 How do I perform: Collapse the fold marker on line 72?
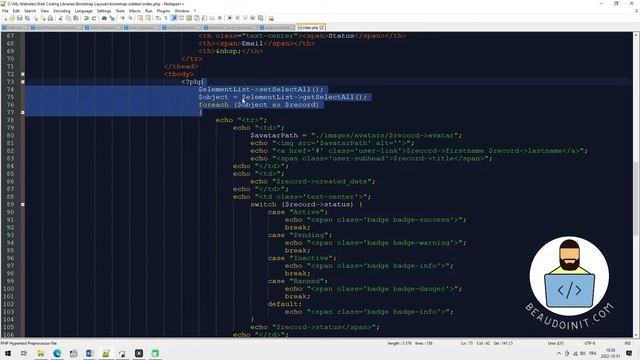point(22,74)
